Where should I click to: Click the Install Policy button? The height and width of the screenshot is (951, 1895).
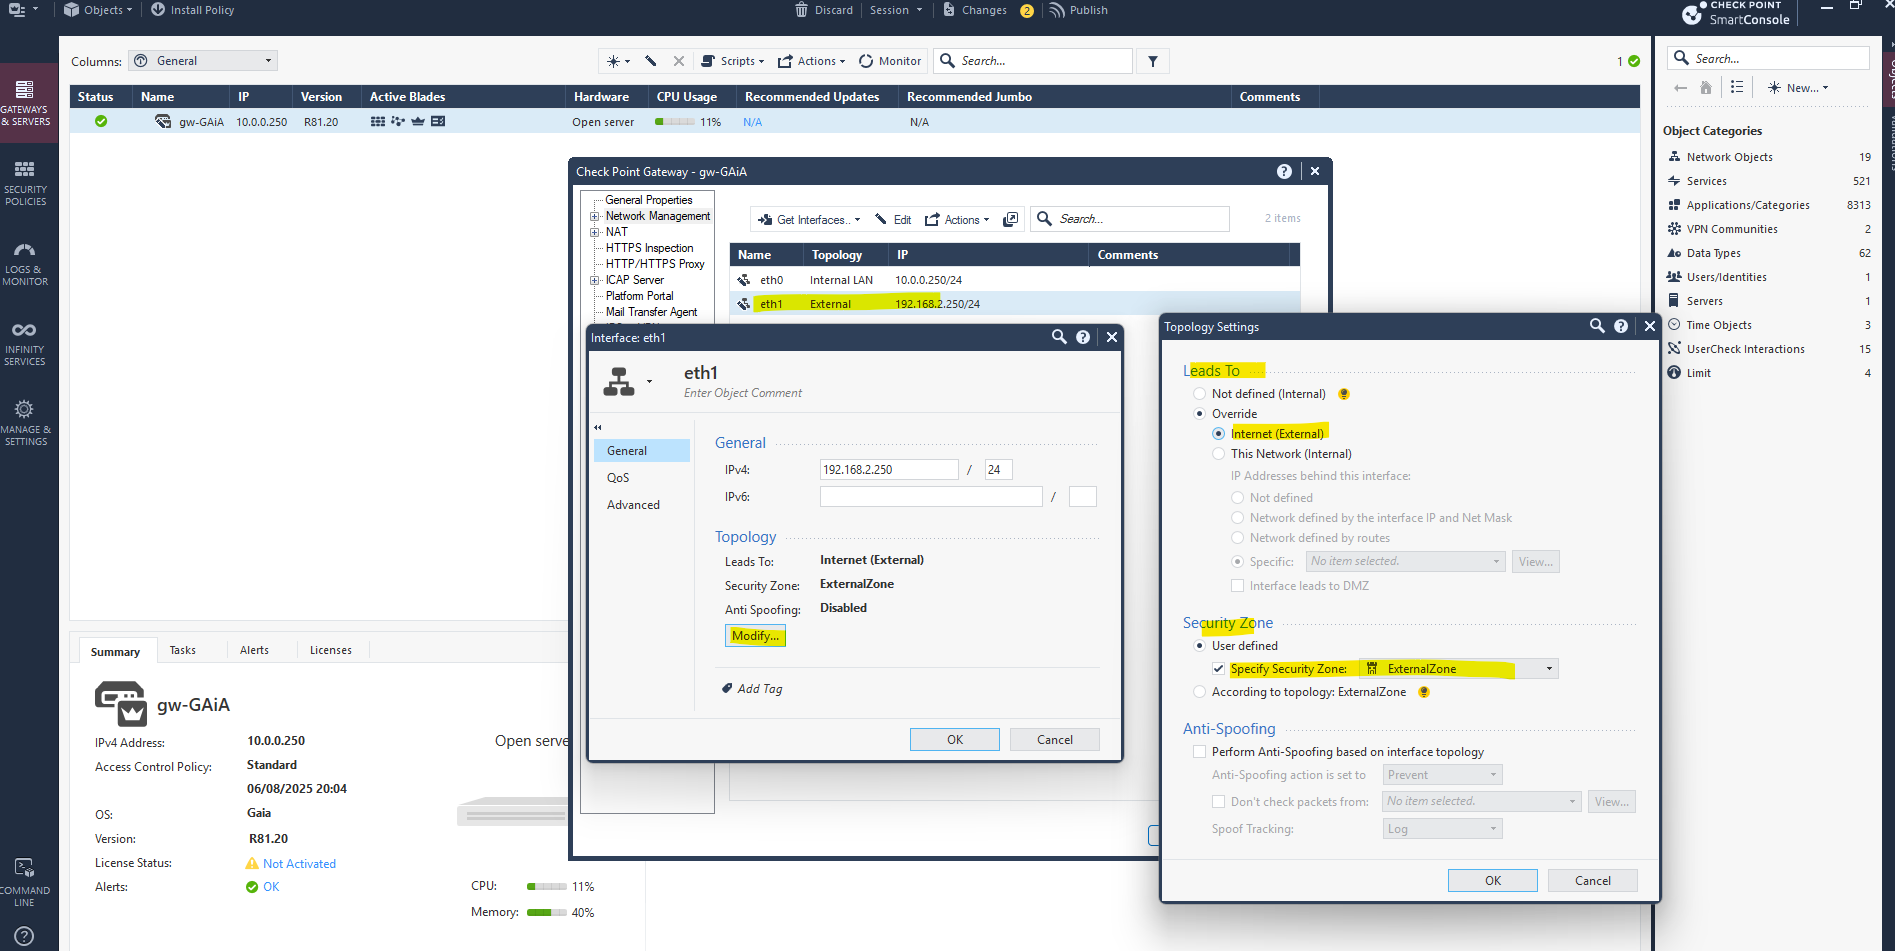pos(192,10)
